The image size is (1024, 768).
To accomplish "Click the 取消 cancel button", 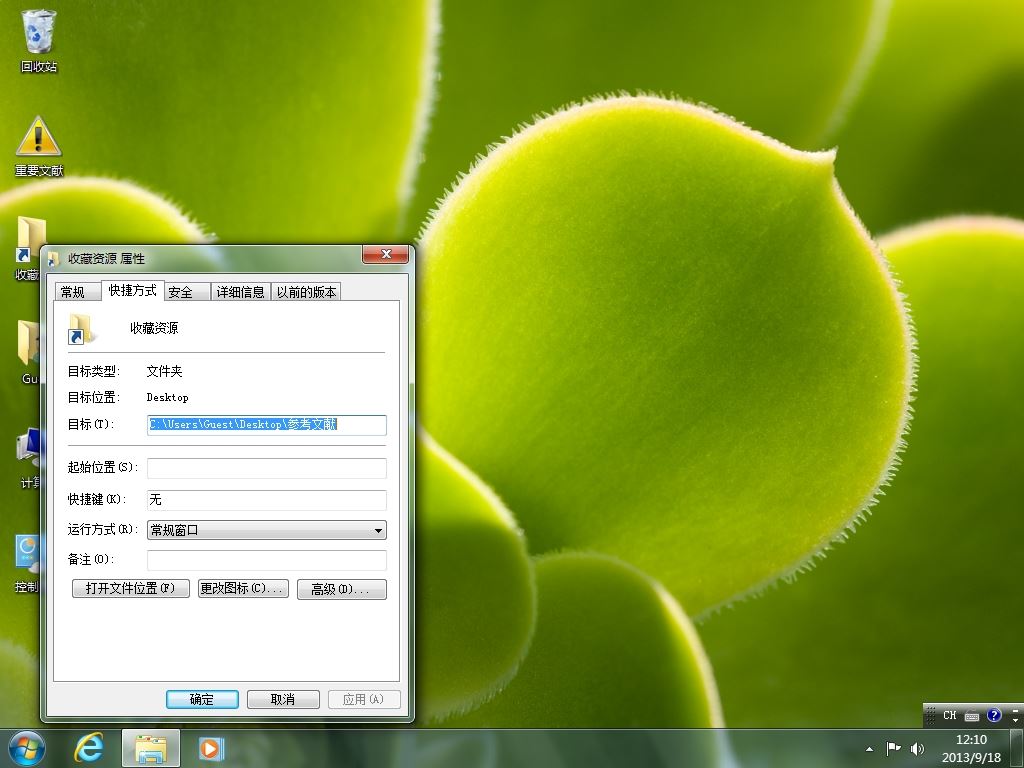I will 283,699.
